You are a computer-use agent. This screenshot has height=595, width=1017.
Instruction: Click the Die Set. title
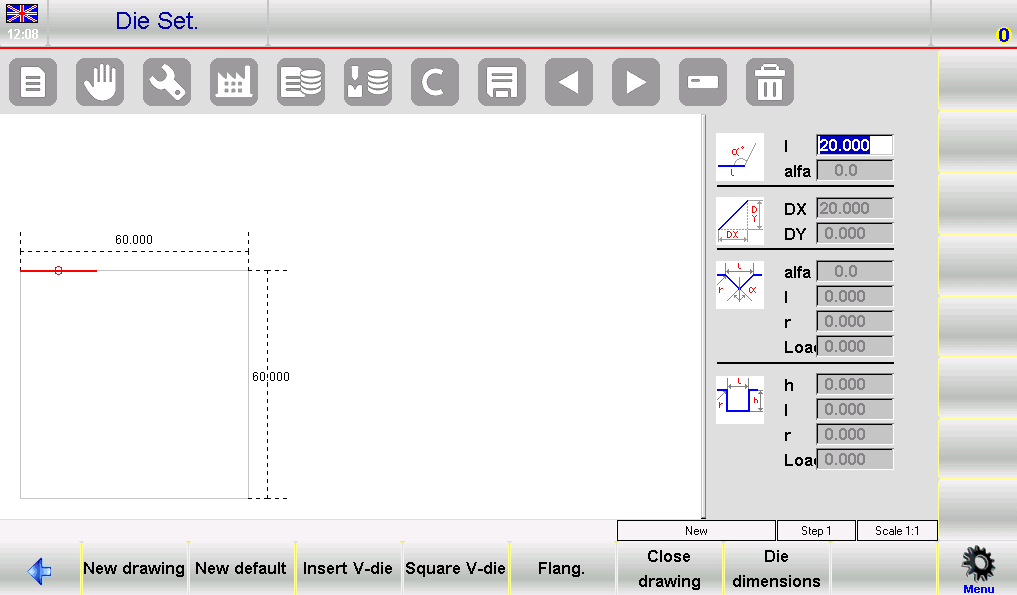[156, 21]
